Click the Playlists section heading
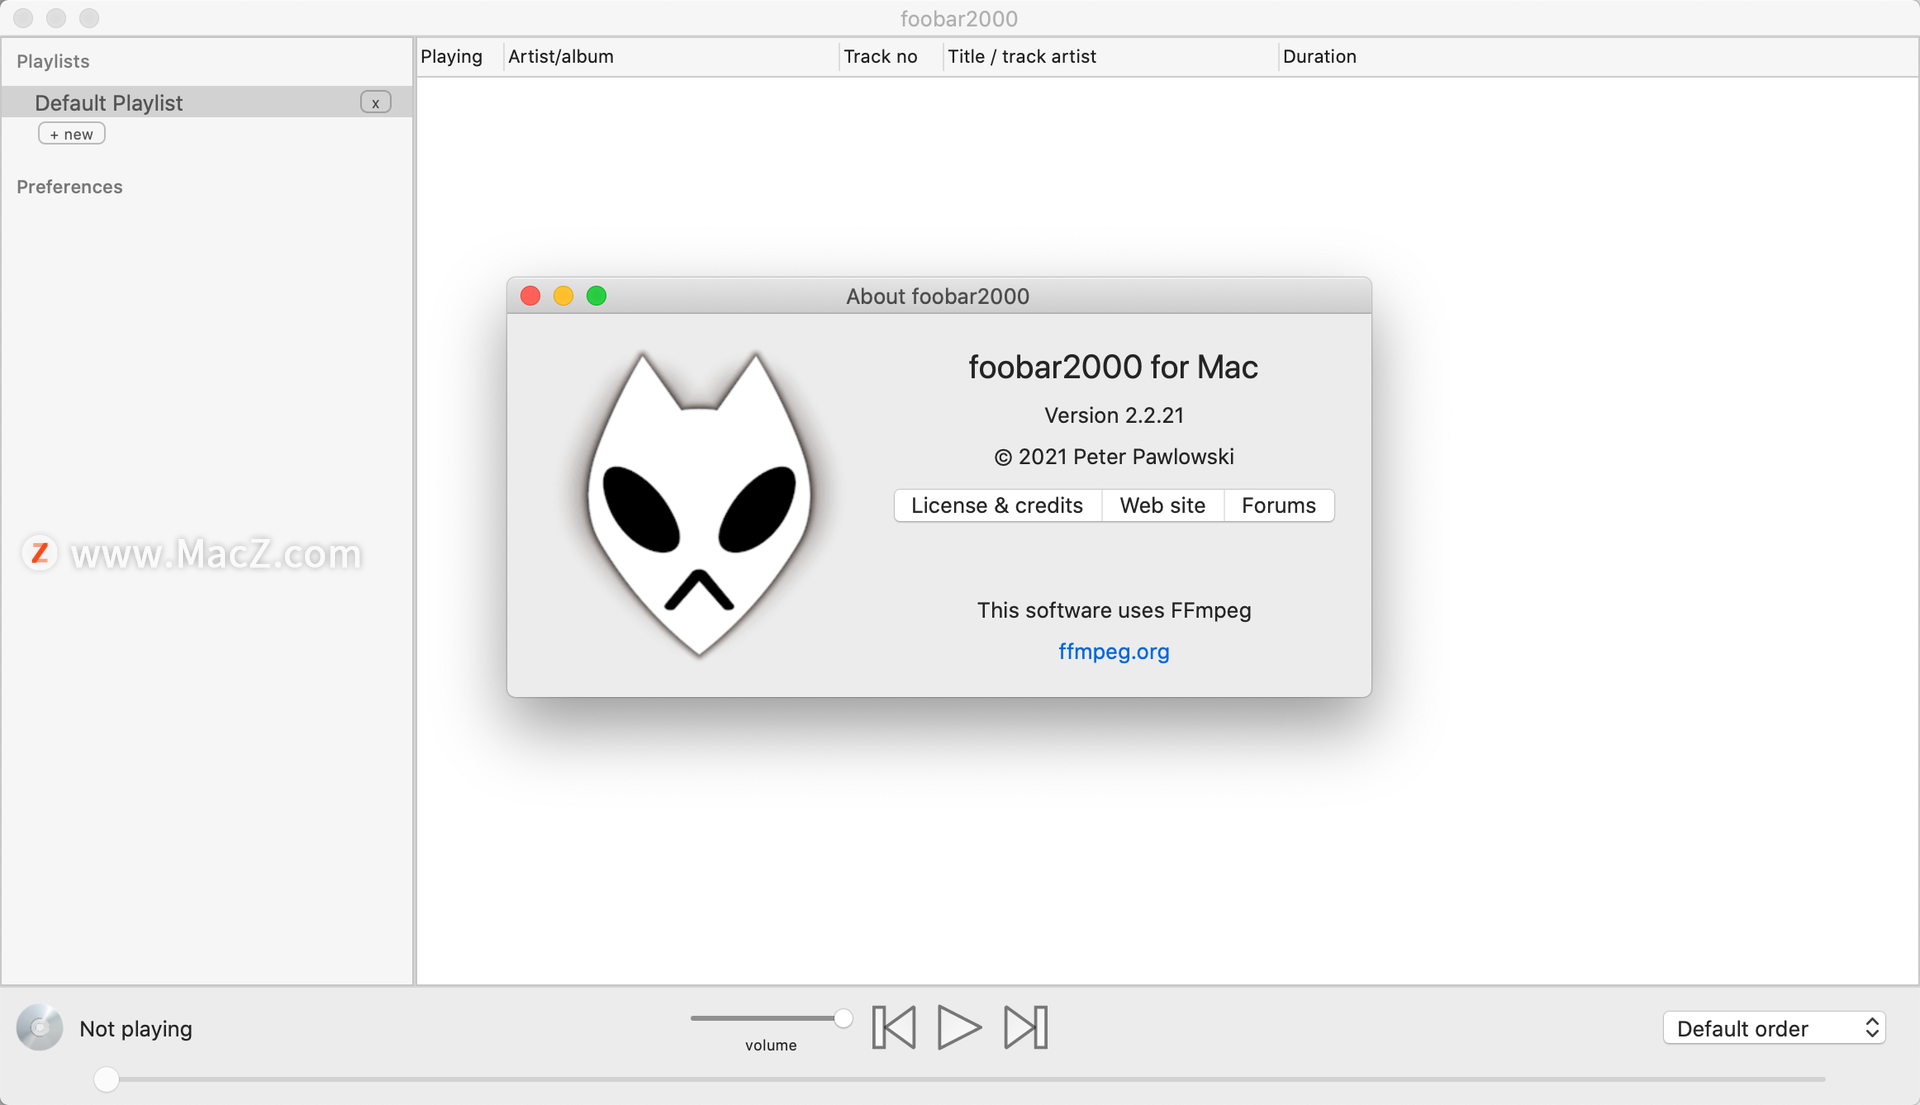Viewport: 1920px width, 1105px height. click(53, 61)
